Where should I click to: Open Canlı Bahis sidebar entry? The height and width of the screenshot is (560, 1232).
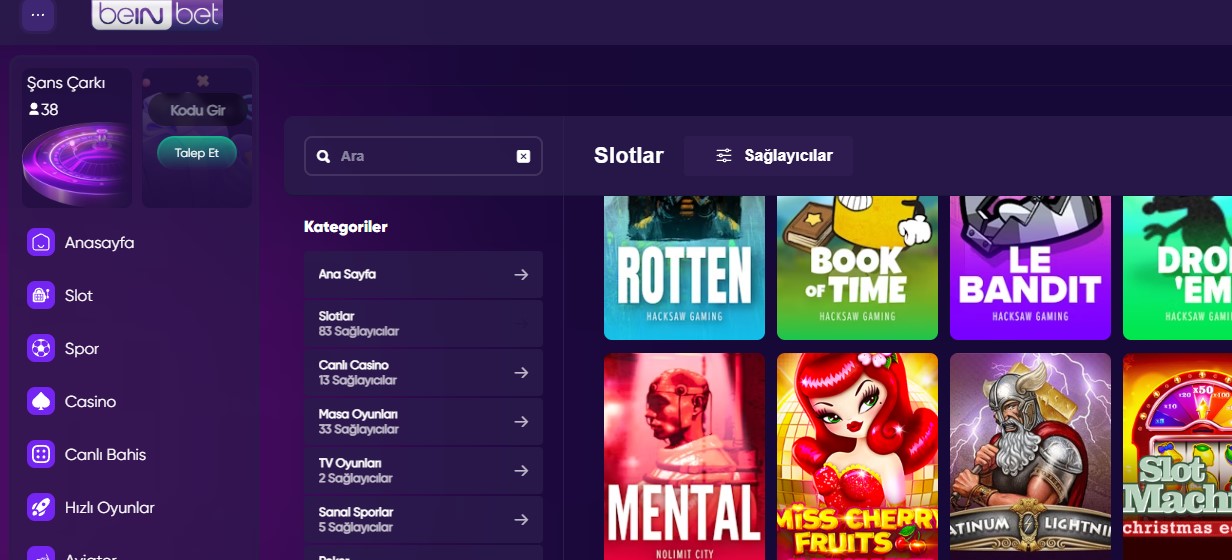[x=105, y=455]
